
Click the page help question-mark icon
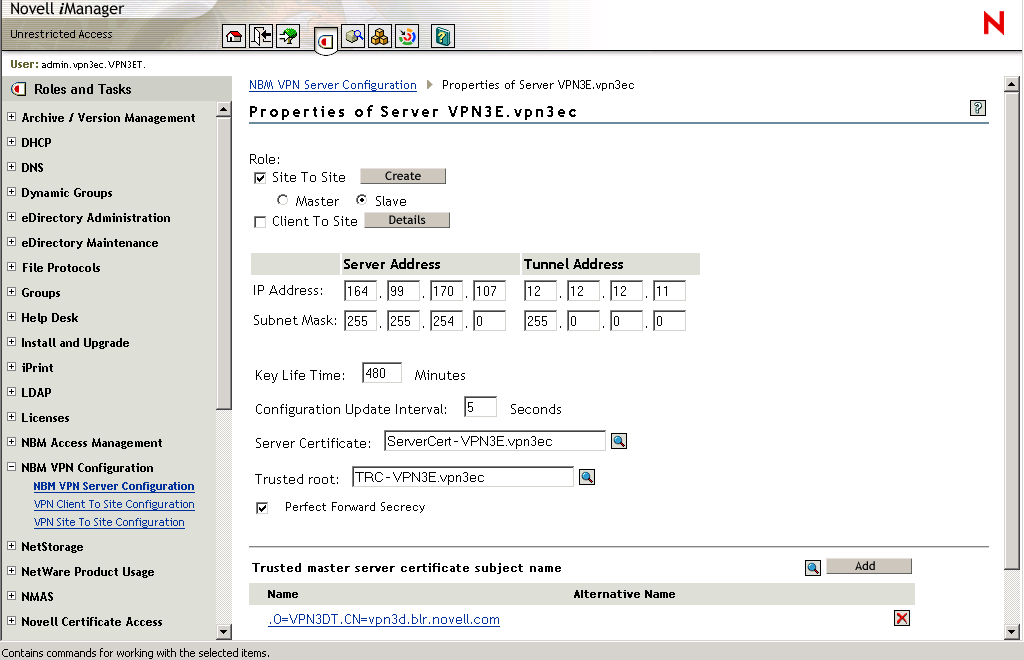(x=978, y=108)
